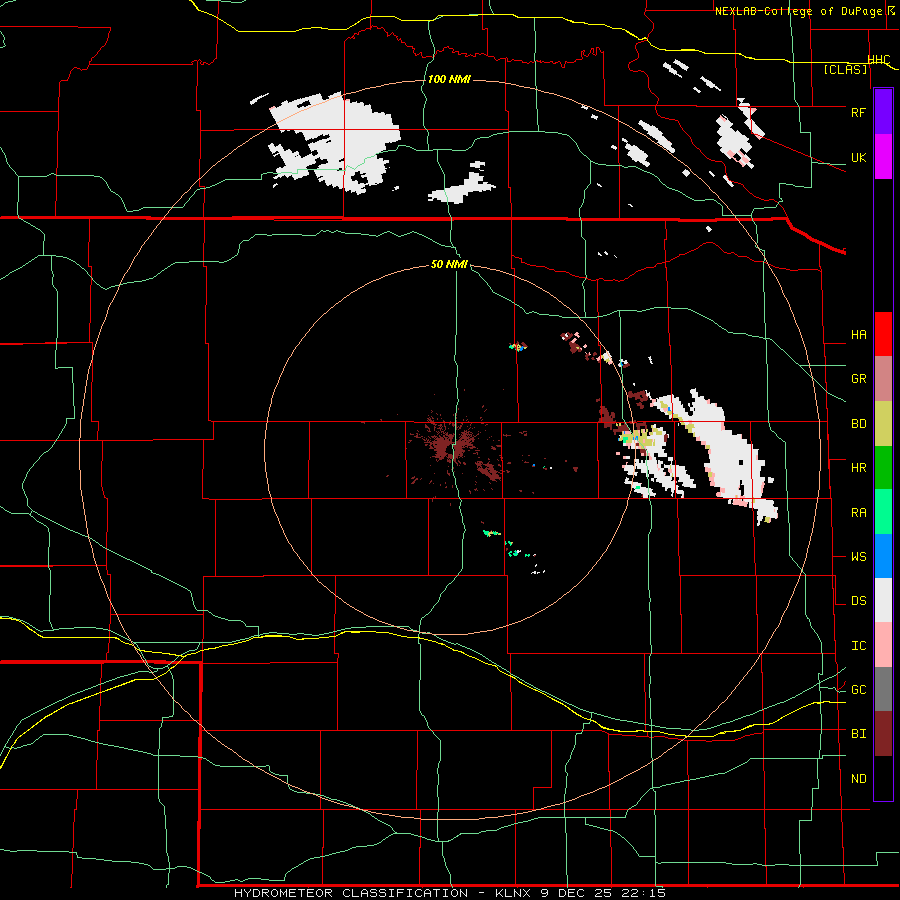Click the HR legend label
Screen dimensions: 900x900
tap(858, 468)
